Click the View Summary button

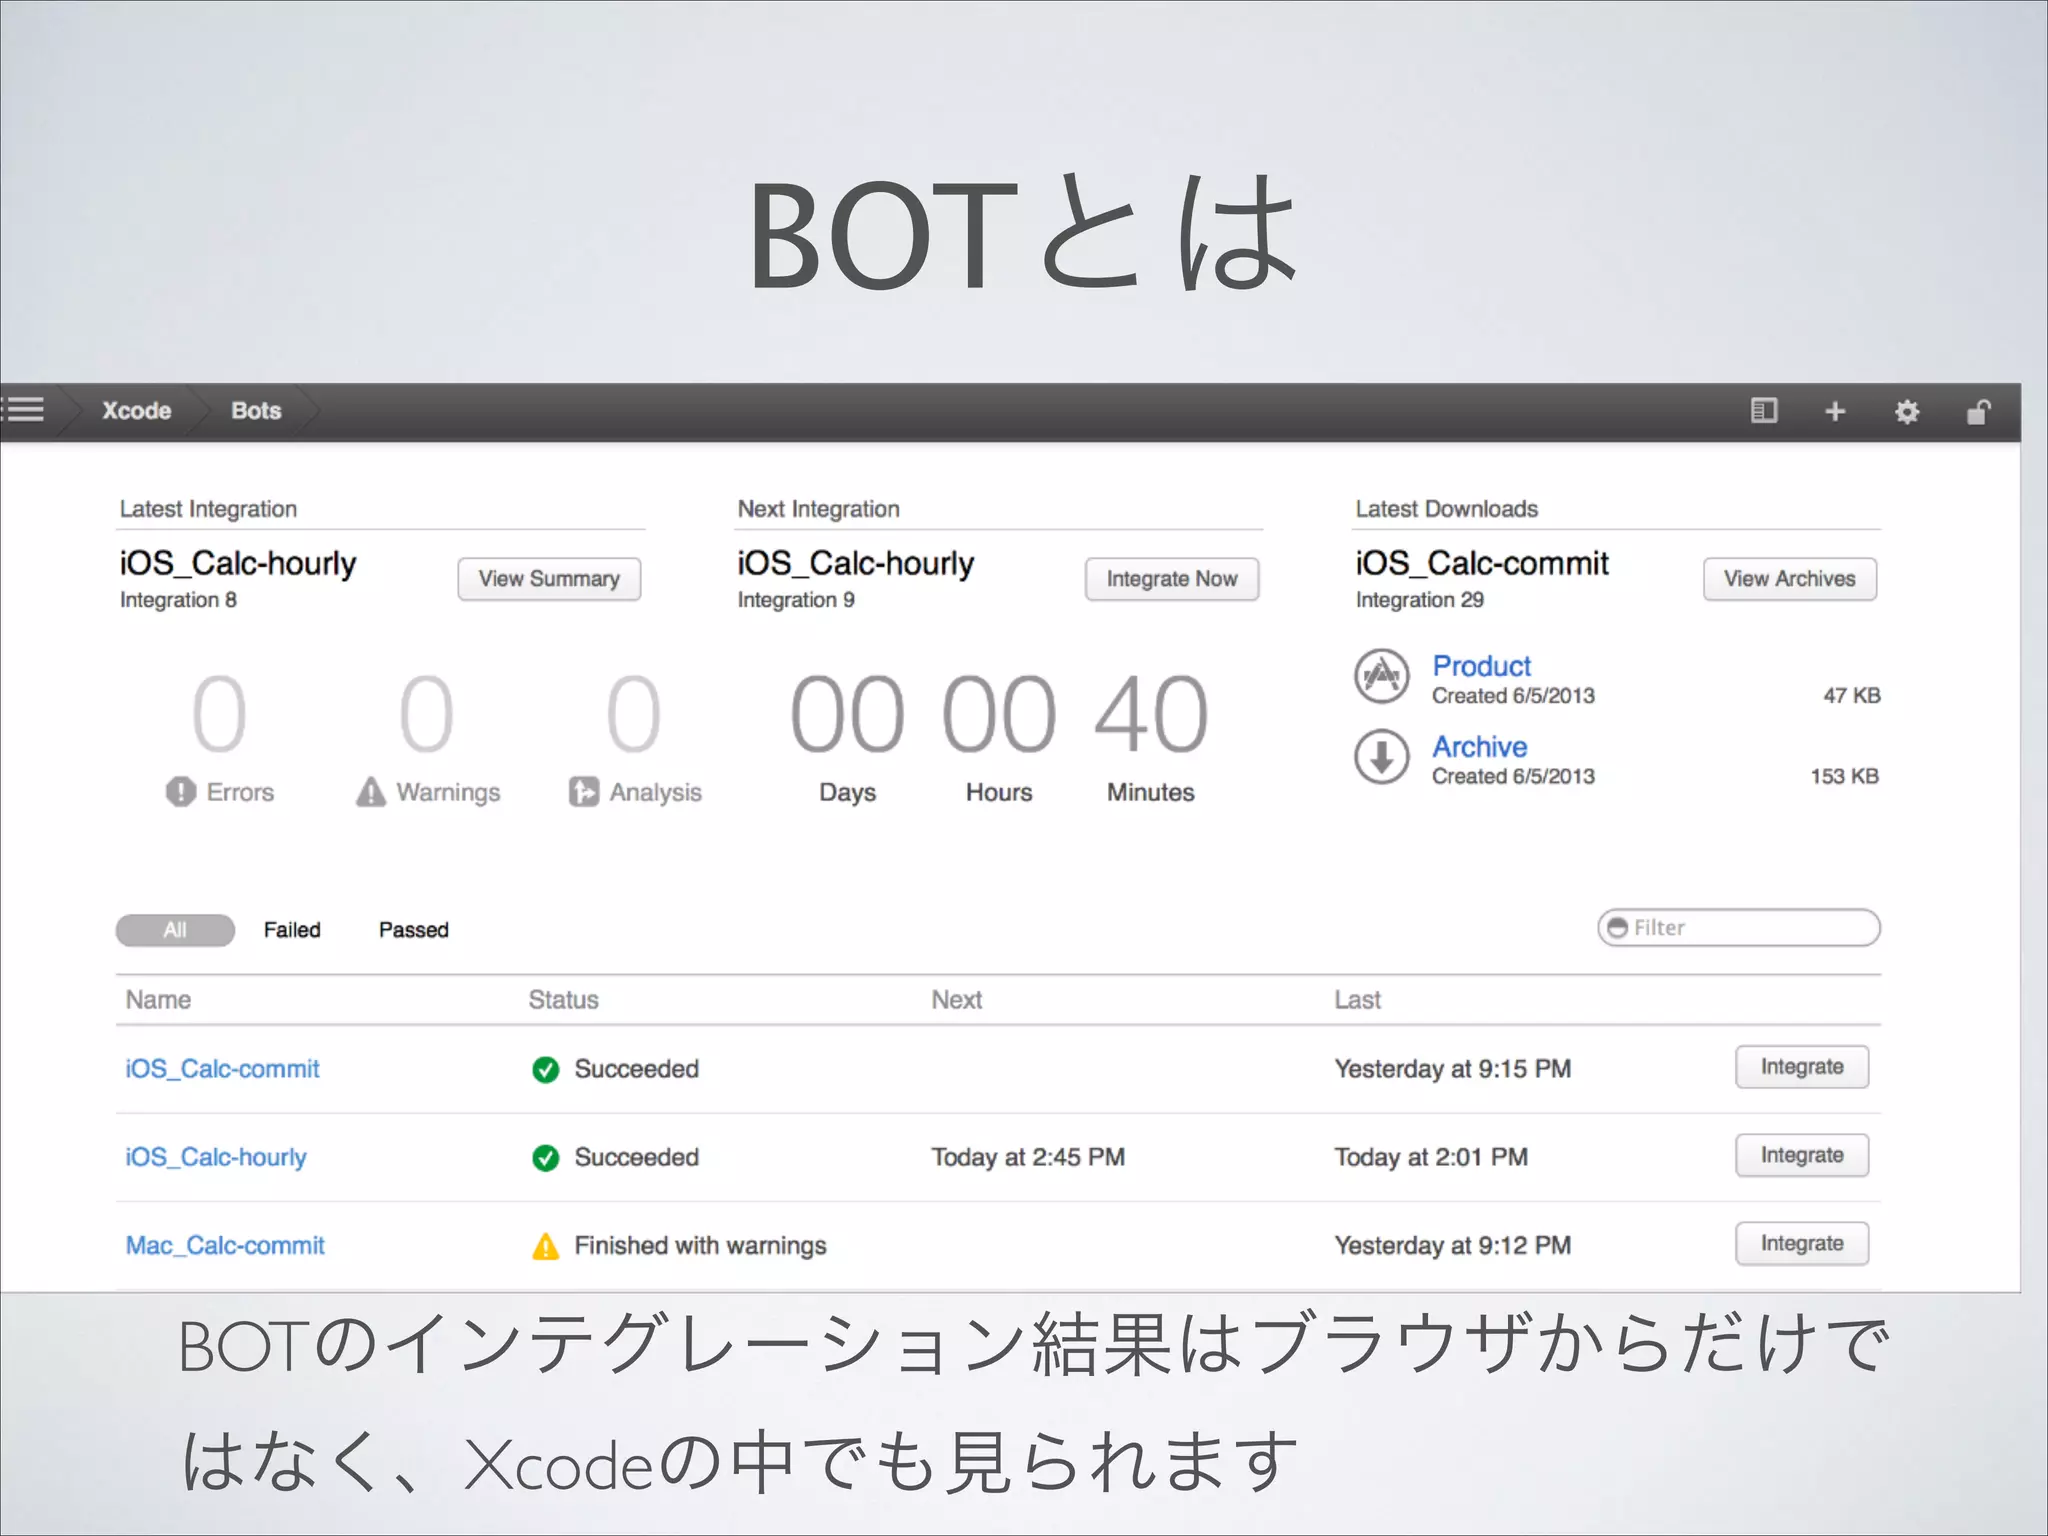pyautogui.click(x=549, y=579)
